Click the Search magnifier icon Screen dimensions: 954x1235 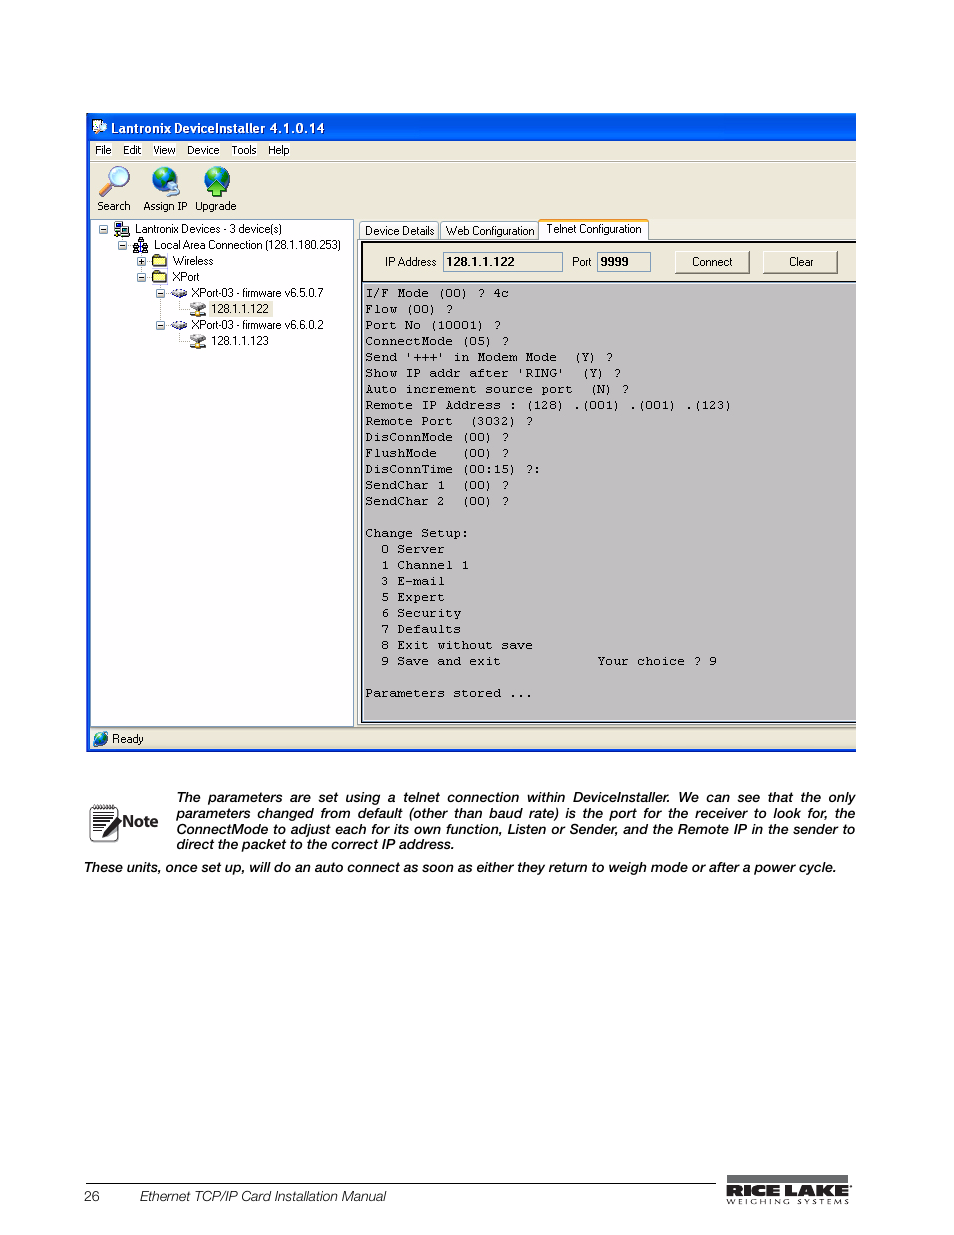(114, 181)
